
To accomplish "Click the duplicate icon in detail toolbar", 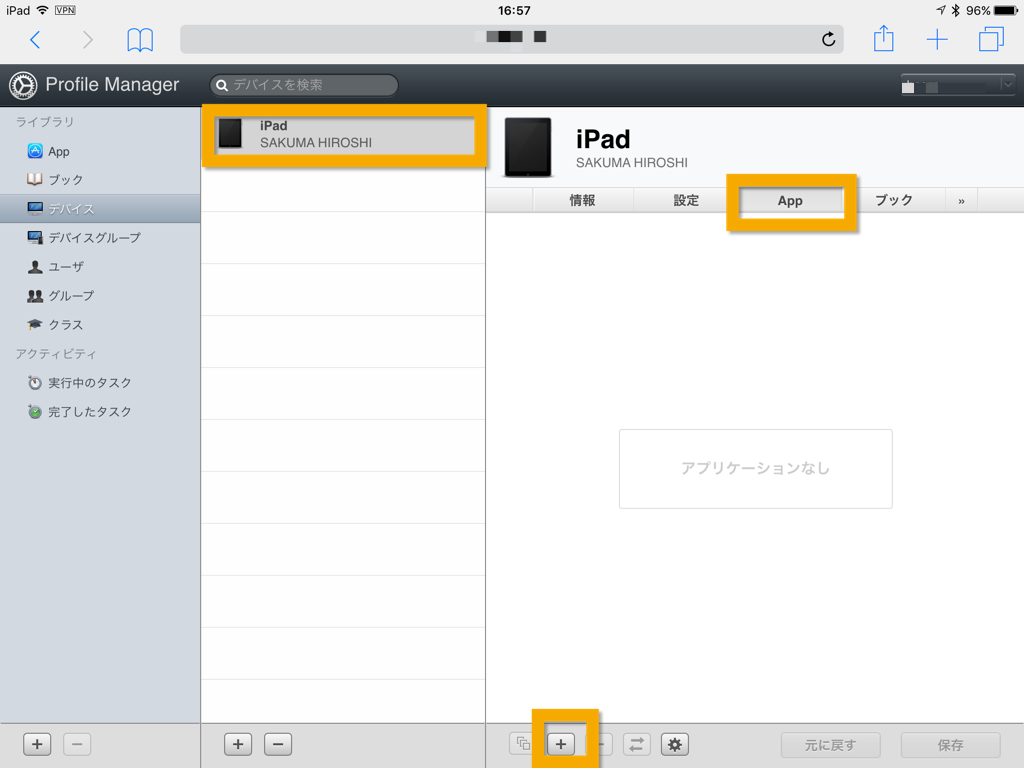I will (x=522, y=744).
